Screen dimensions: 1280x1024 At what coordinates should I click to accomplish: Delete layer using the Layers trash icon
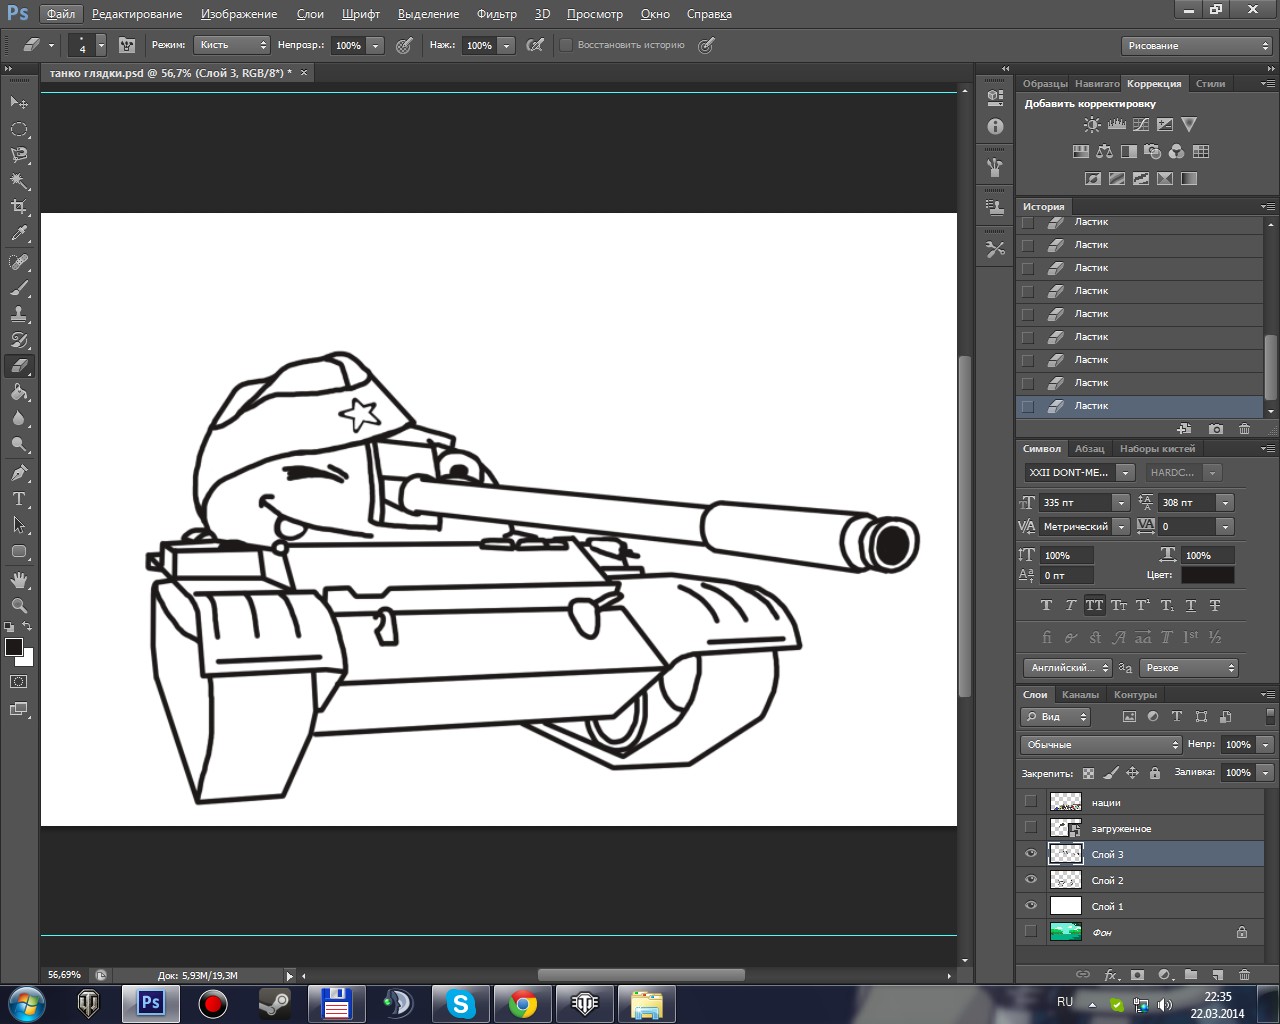(1244, 974)
